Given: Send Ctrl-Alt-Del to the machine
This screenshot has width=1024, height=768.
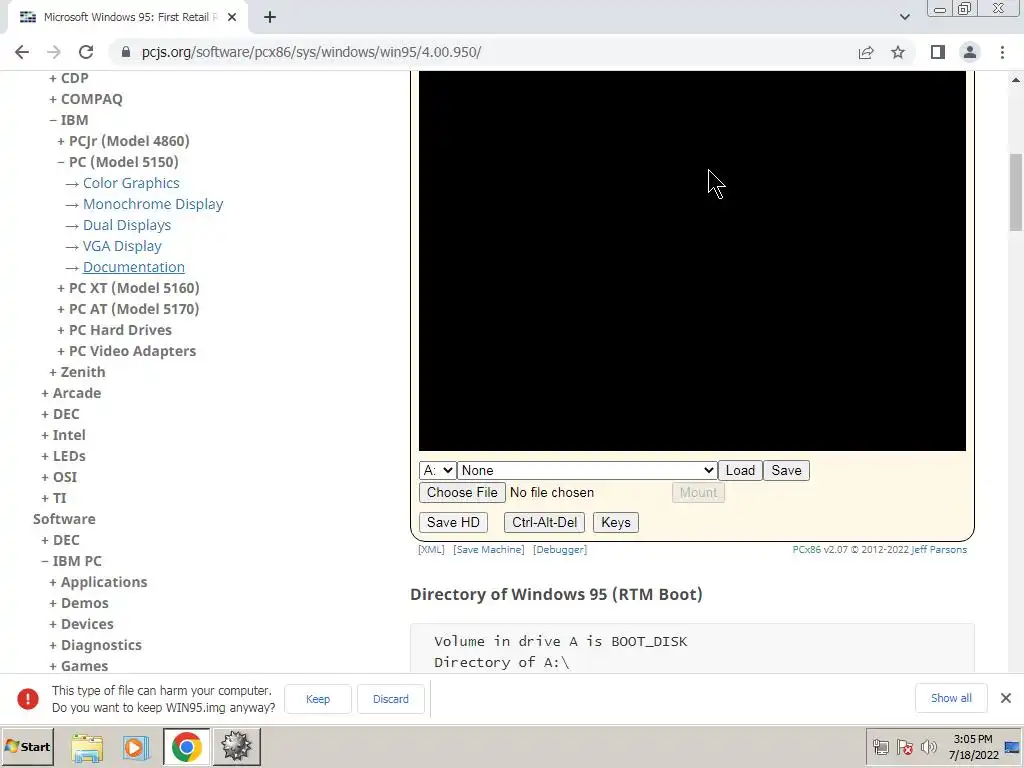Looking at the screenshot, I should coord(545,522).
